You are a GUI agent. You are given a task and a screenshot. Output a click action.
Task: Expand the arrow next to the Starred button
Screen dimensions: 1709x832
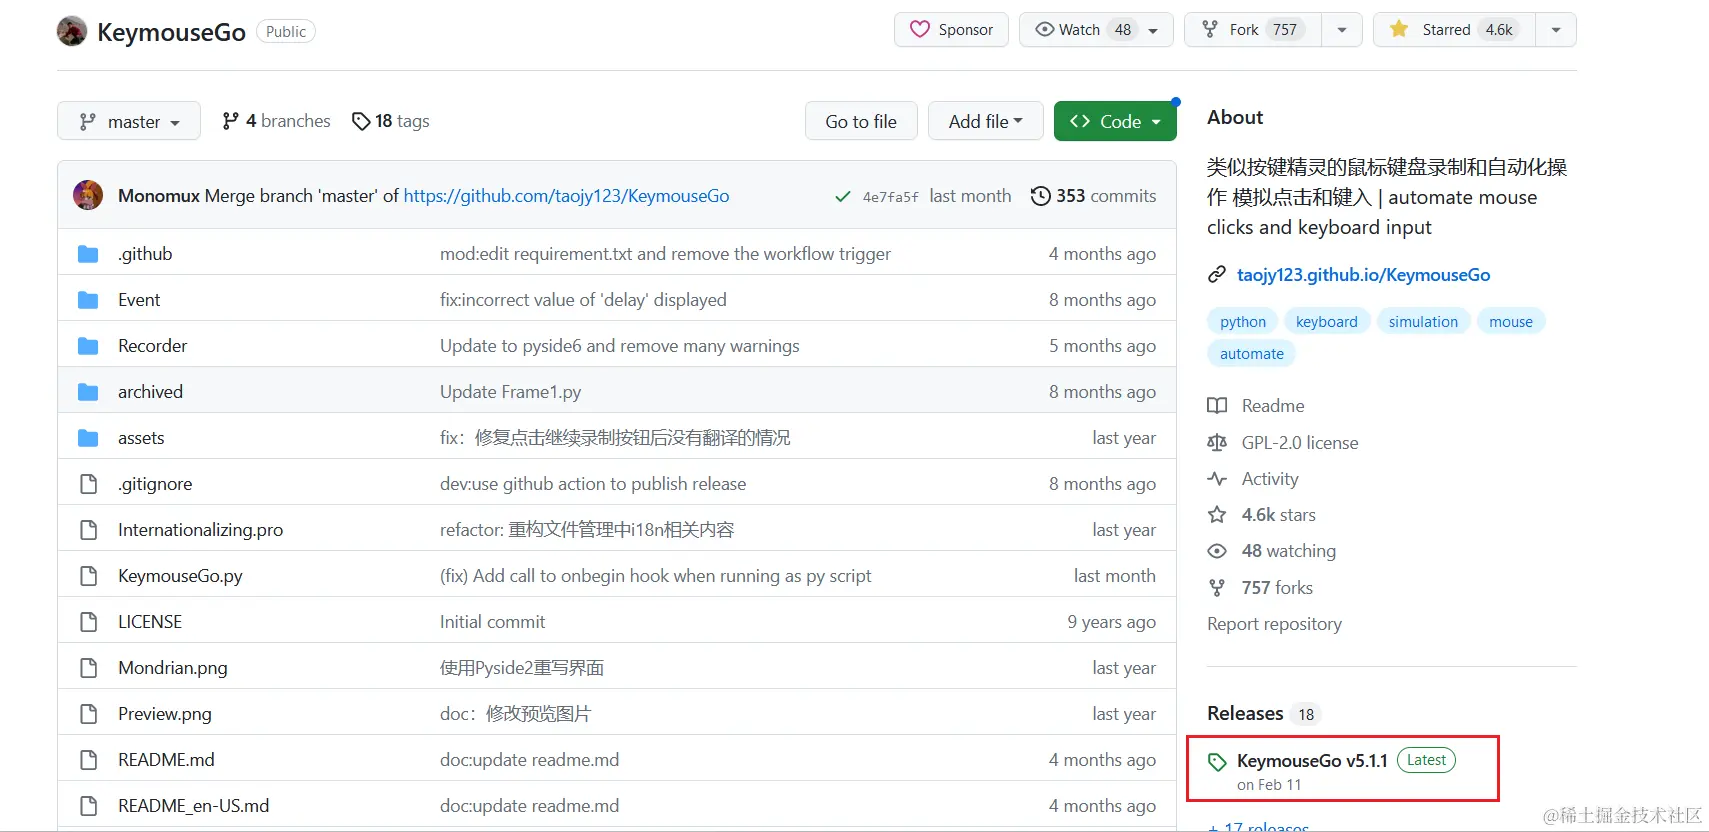tap(1556, 30)
